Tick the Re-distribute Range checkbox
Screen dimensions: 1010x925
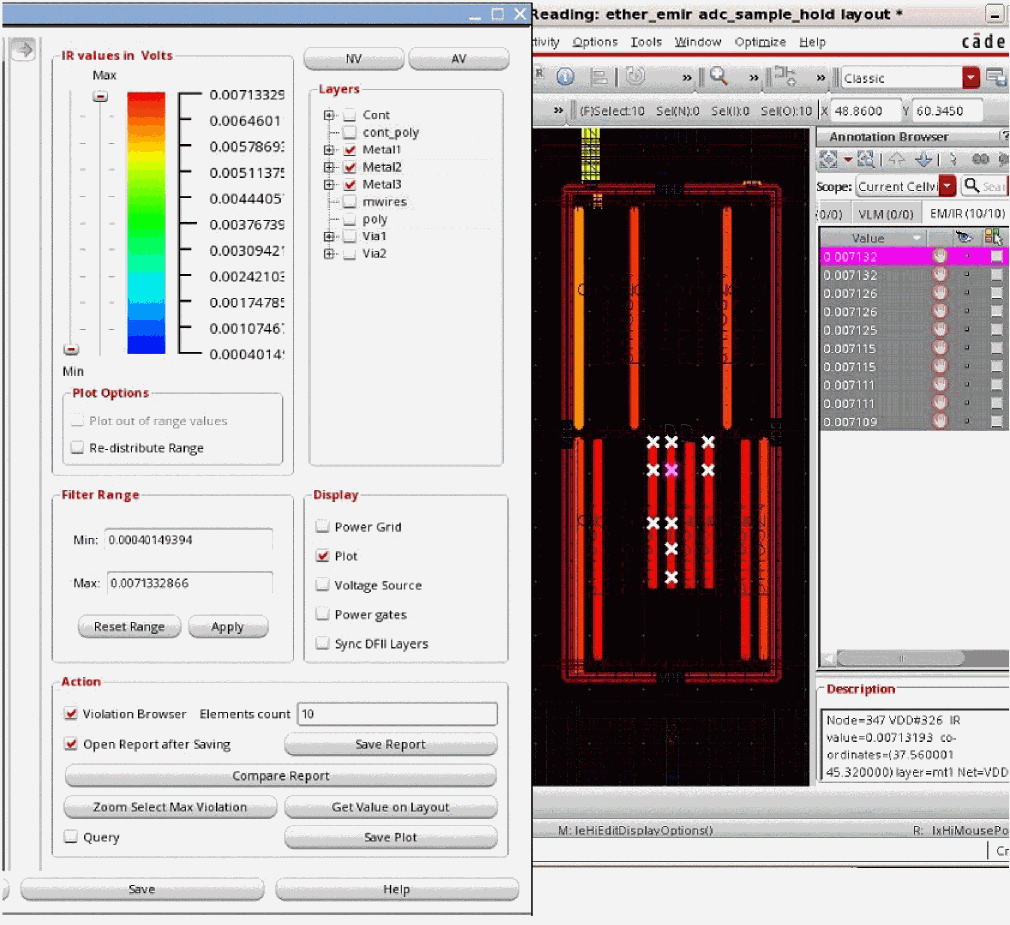[x=78, y=448]
